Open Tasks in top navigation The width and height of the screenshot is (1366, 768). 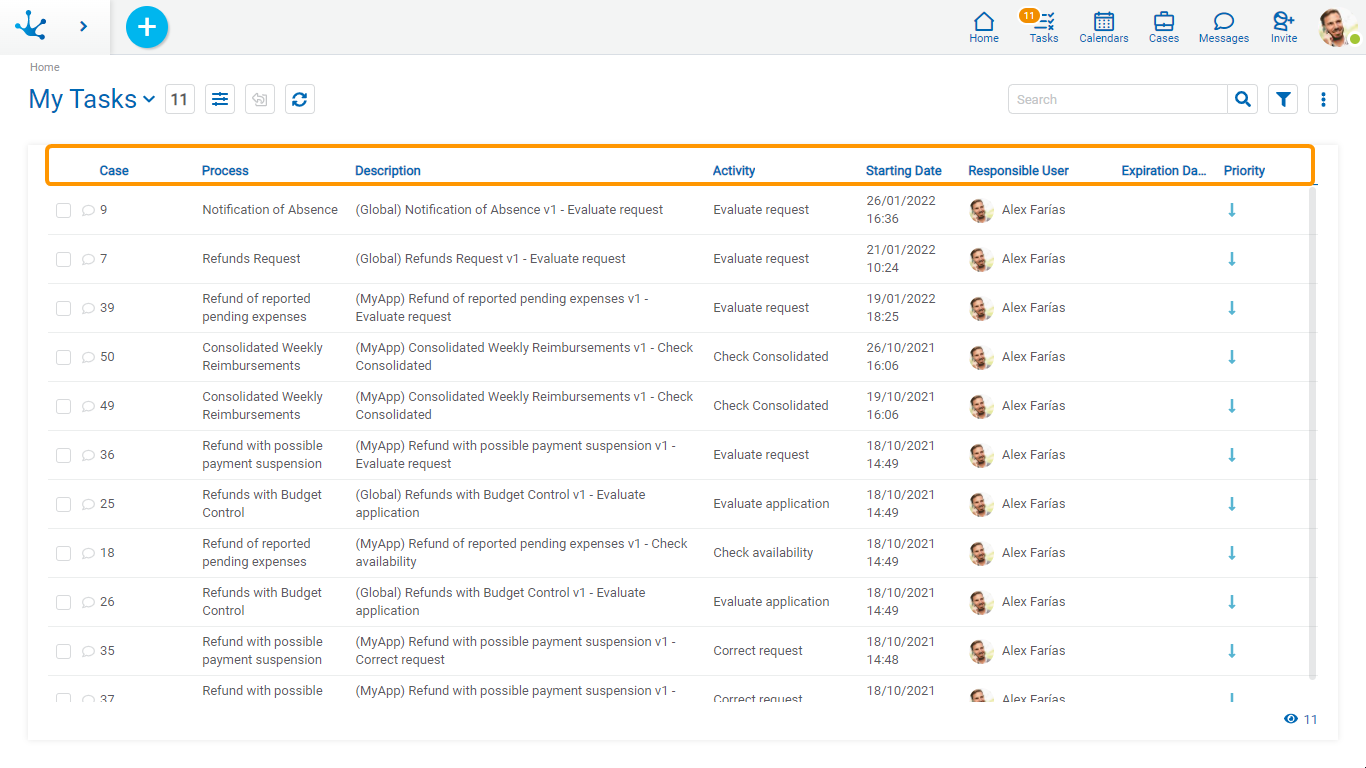coord(1044,27)
